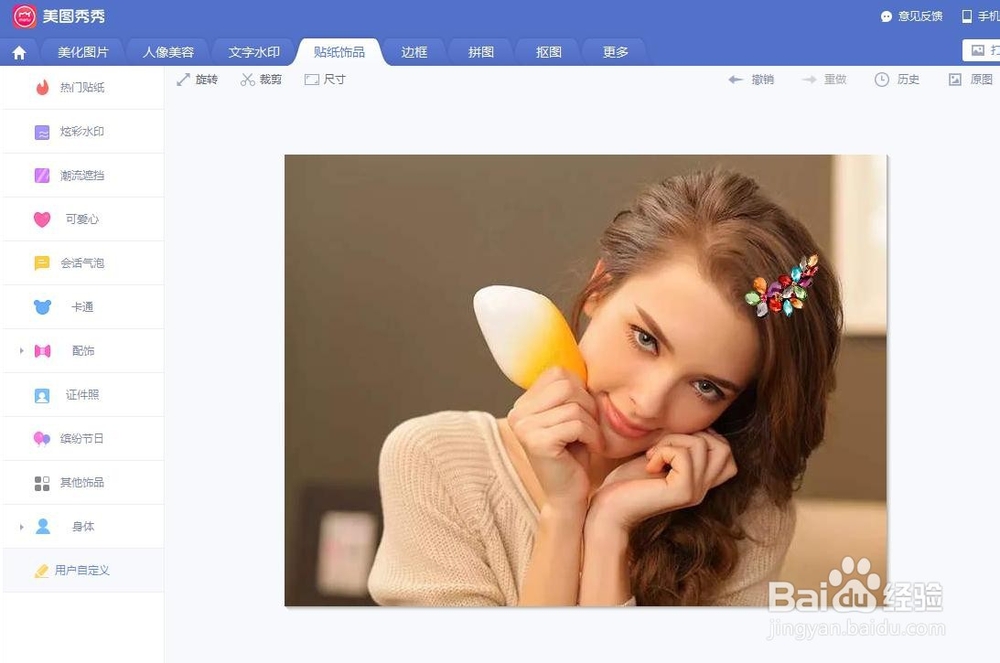Go to the home page icon

(x=19, y=53)
